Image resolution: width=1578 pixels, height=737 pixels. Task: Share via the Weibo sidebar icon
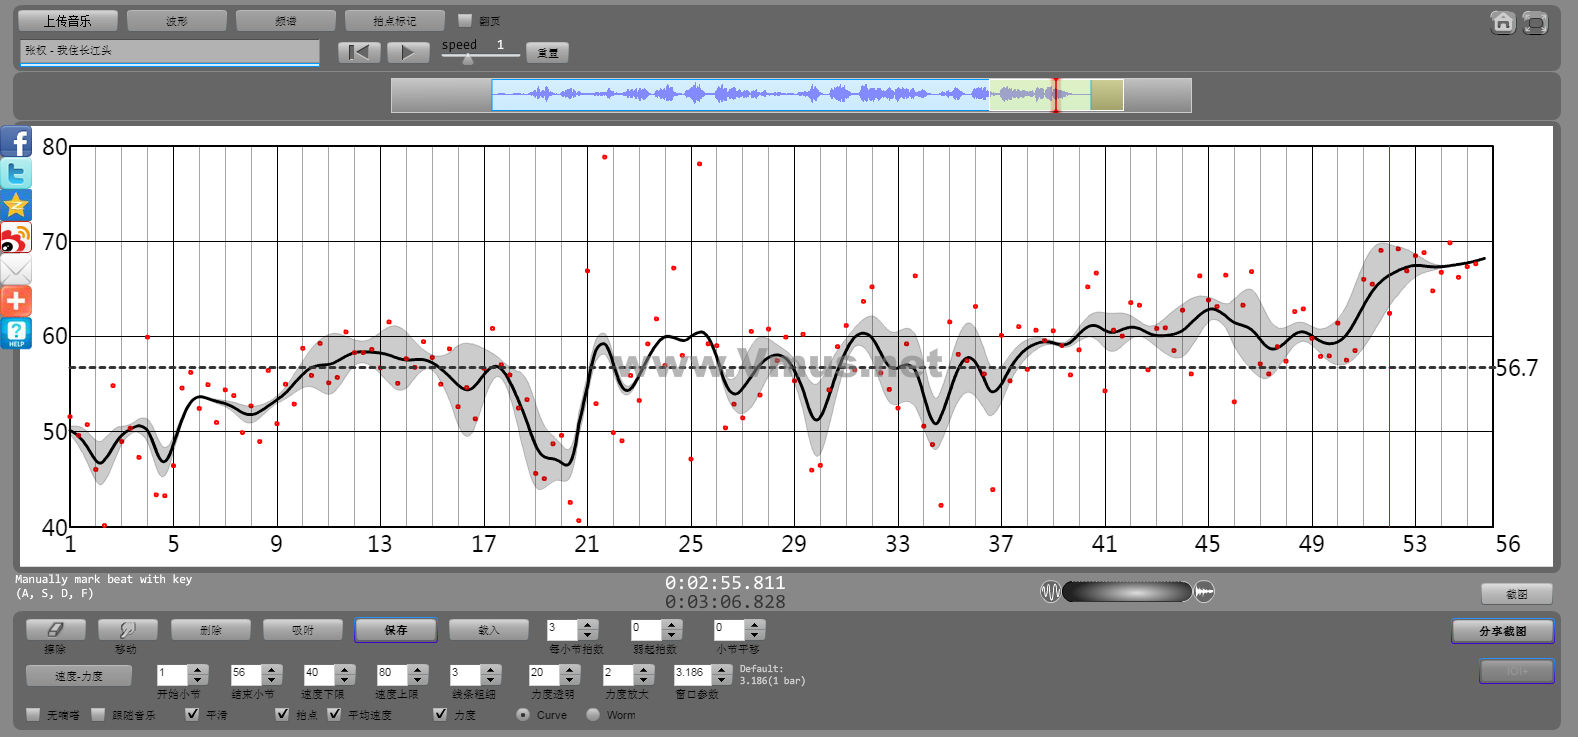16,238
